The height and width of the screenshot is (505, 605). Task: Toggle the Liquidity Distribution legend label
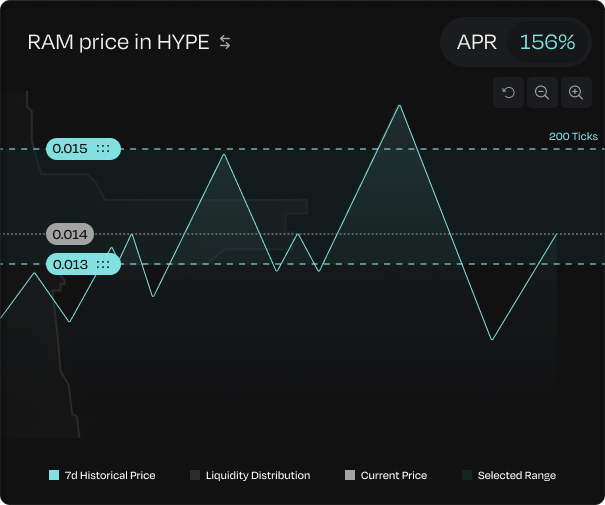[x=258, y=475]
